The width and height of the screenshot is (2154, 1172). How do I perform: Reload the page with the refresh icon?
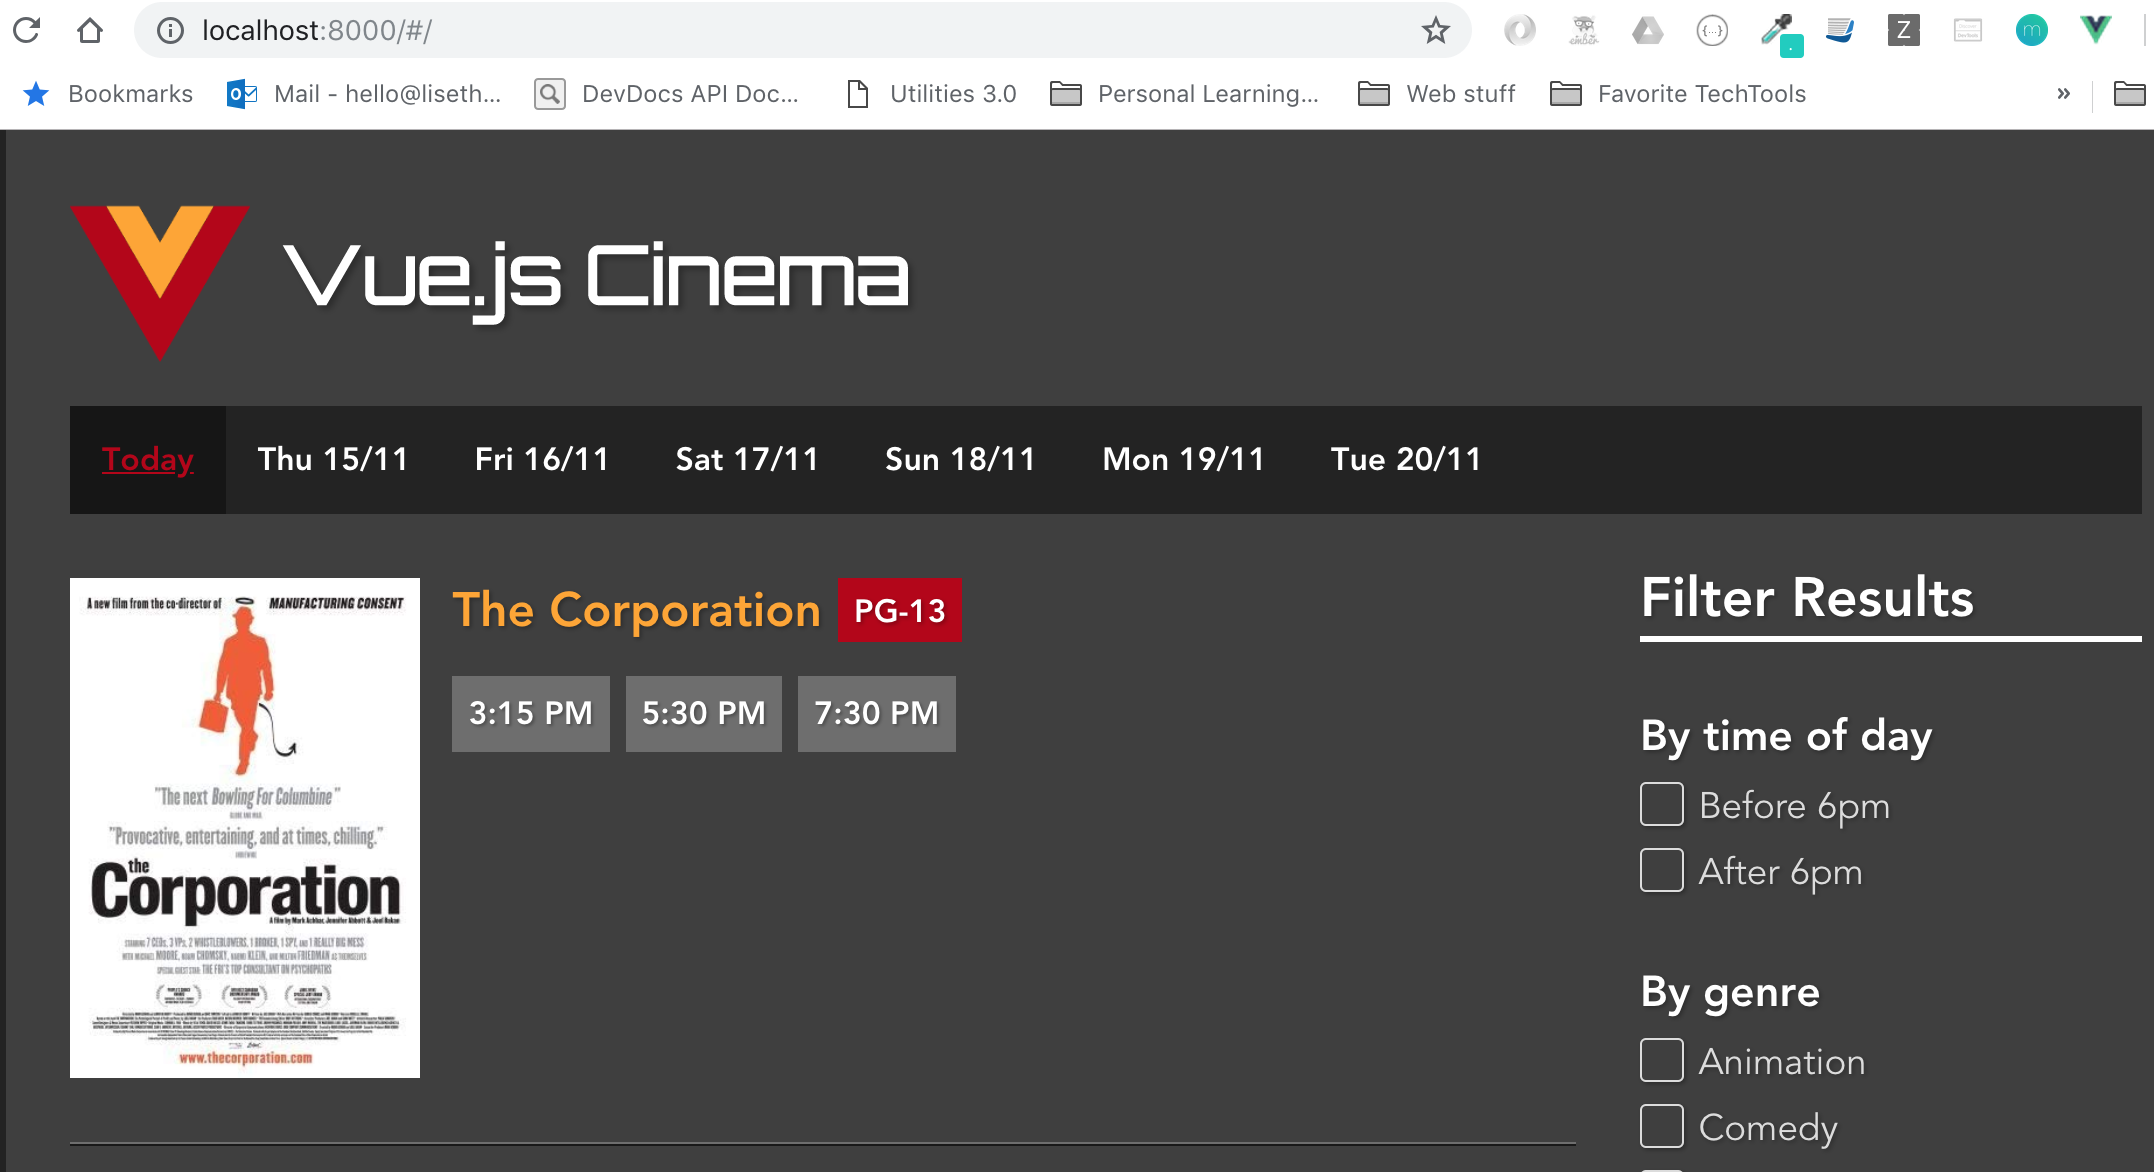tap(27, 30)
